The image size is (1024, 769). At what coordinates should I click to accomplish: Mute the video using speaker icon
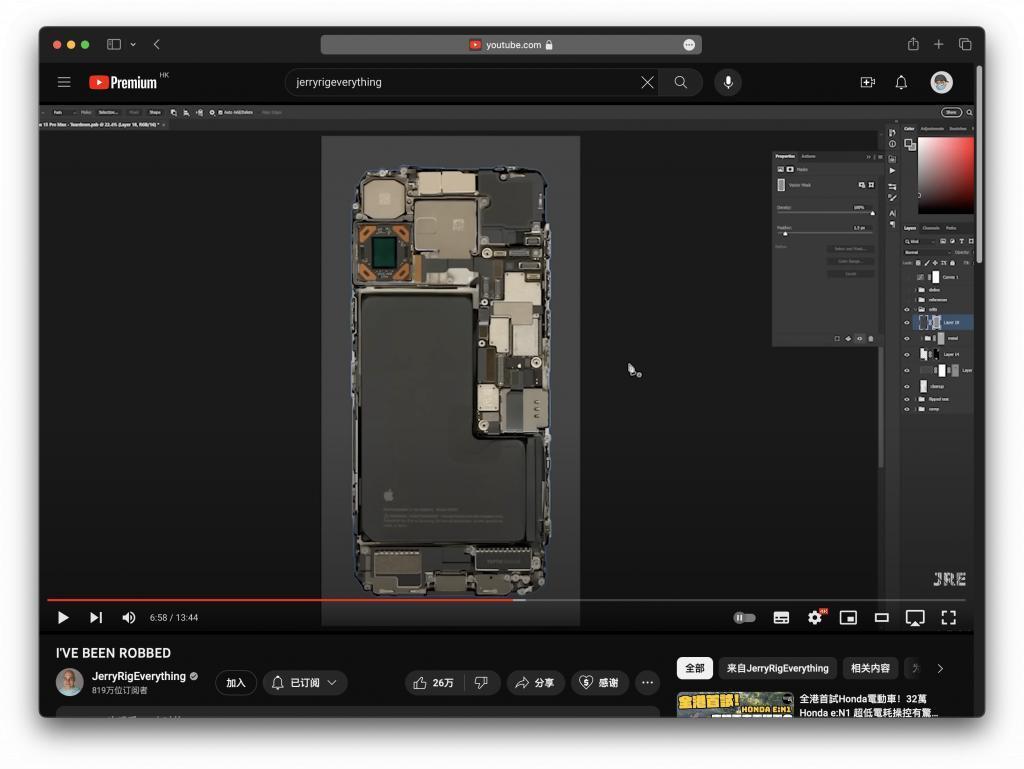pyautogui.click(x=128, y=618)
